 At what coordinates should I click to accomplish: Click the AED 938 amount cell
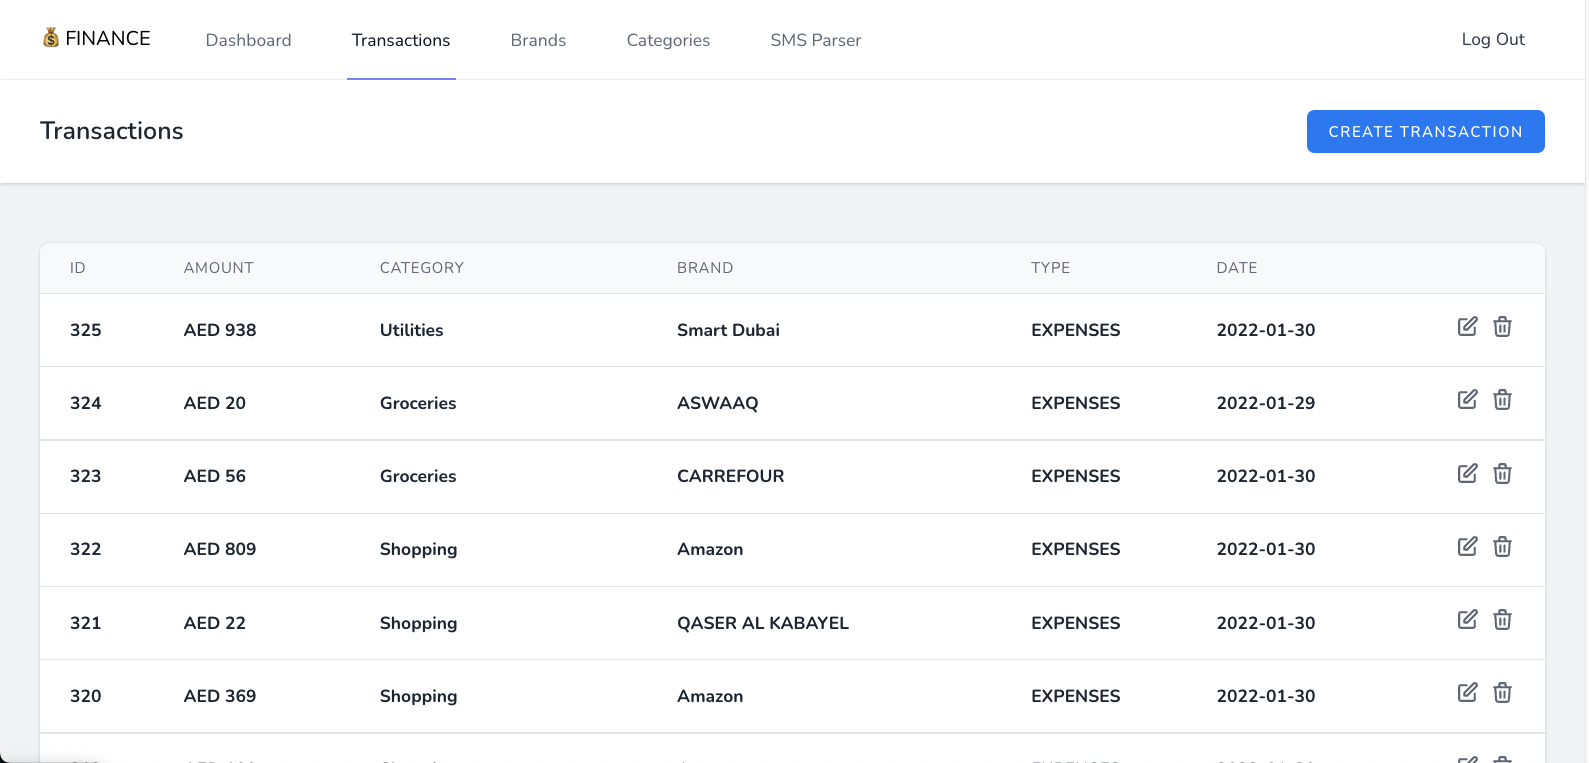[220, 330]
